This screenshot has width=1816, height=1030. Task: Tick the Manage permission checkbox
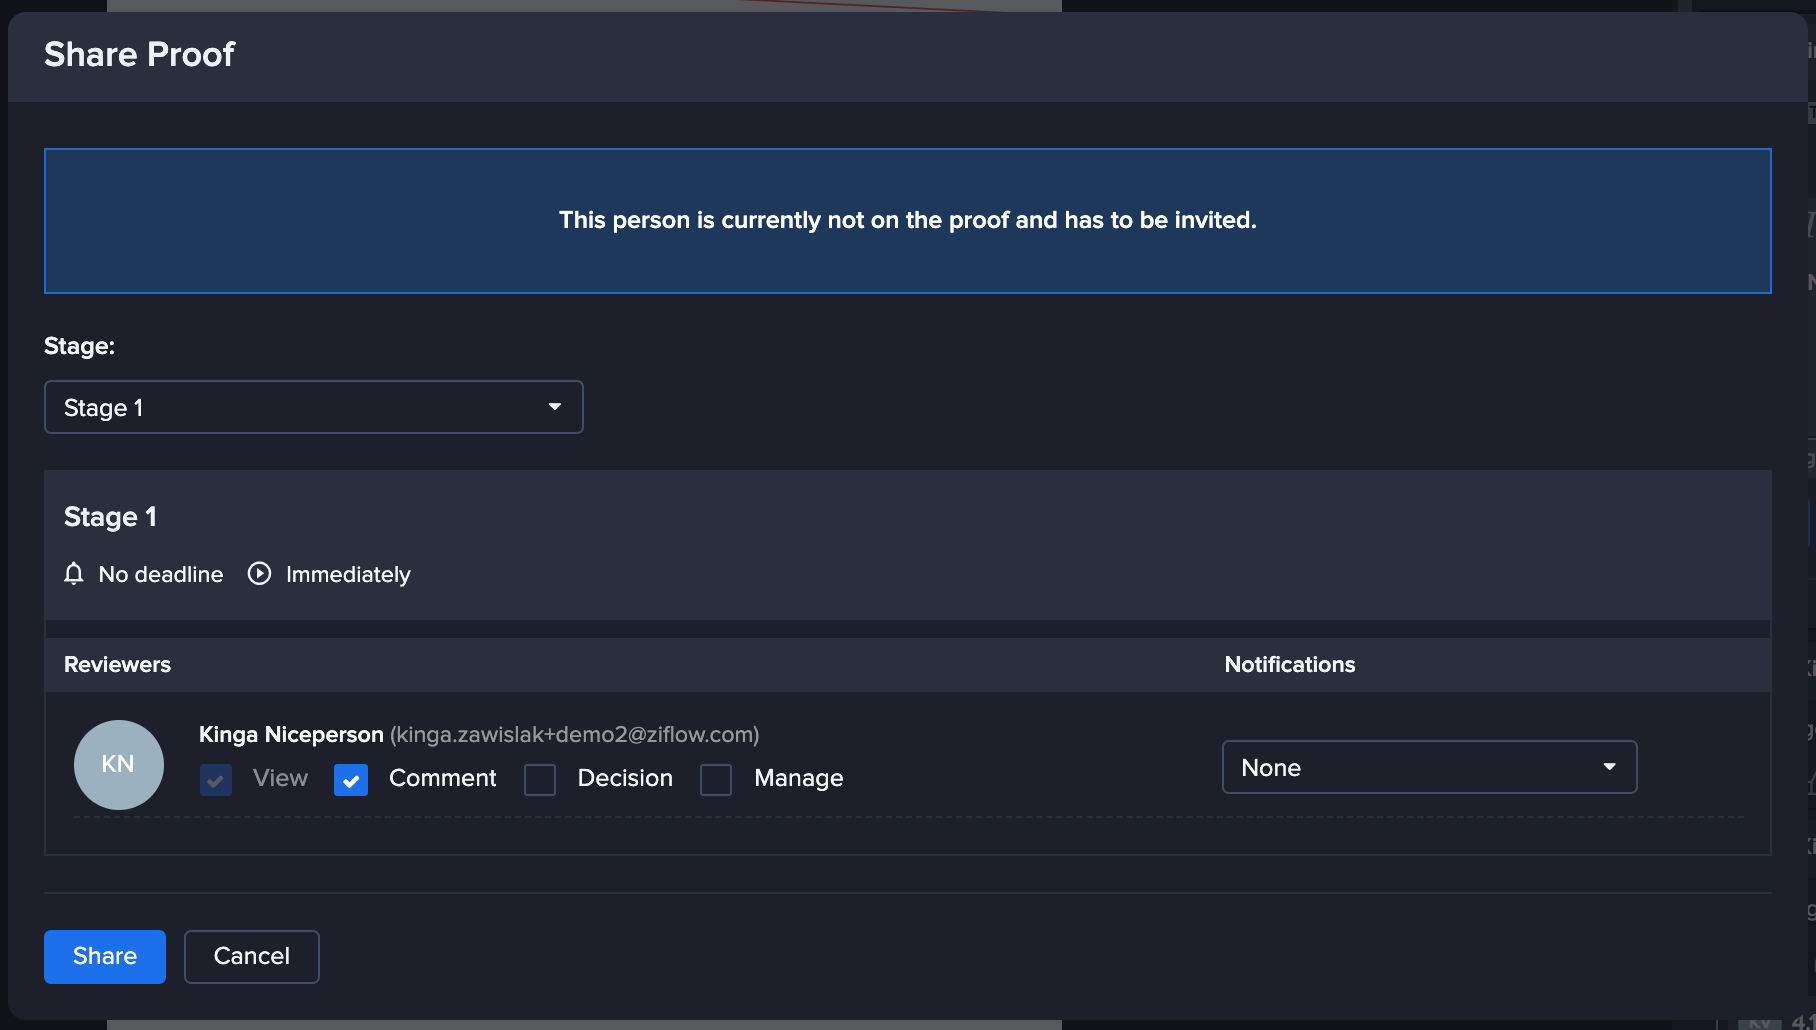[x=716, y=779]
